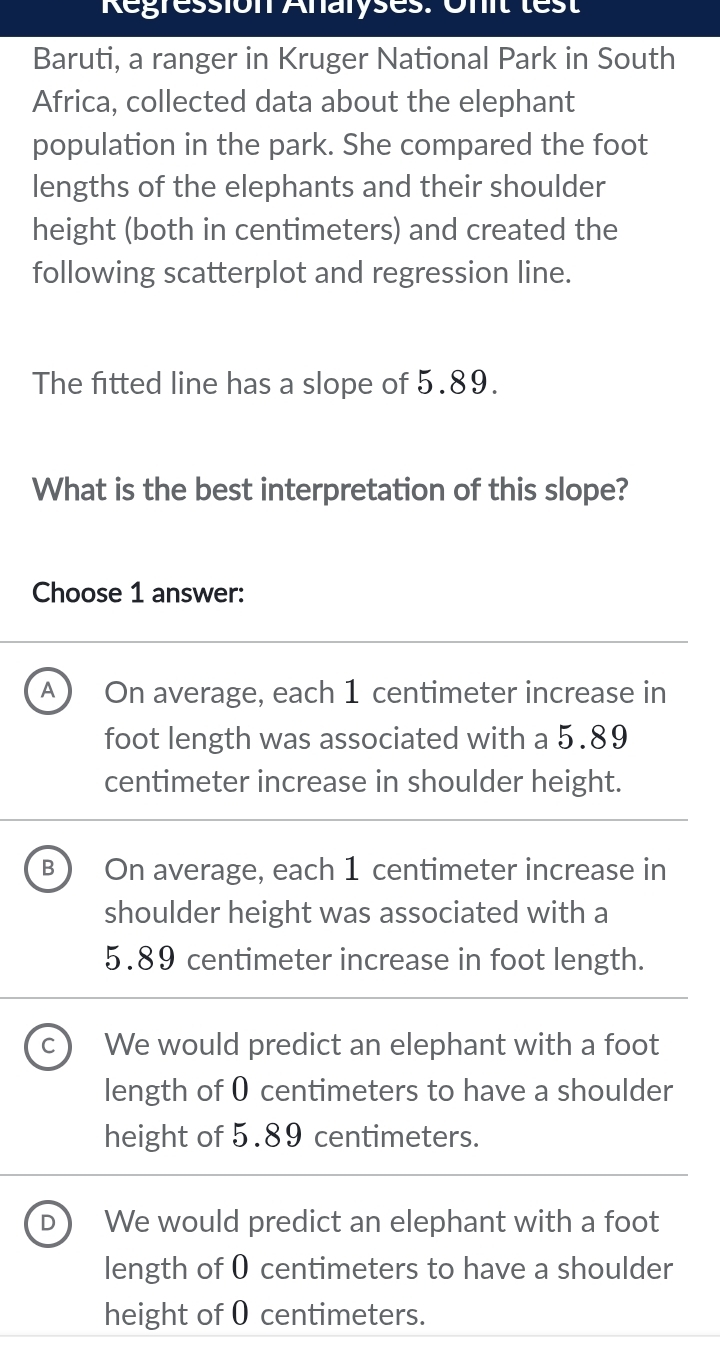Click 'following scatterplot and regression line' text
The width and height of the screenshot is (720, 1352).
[x=302, y=273]
